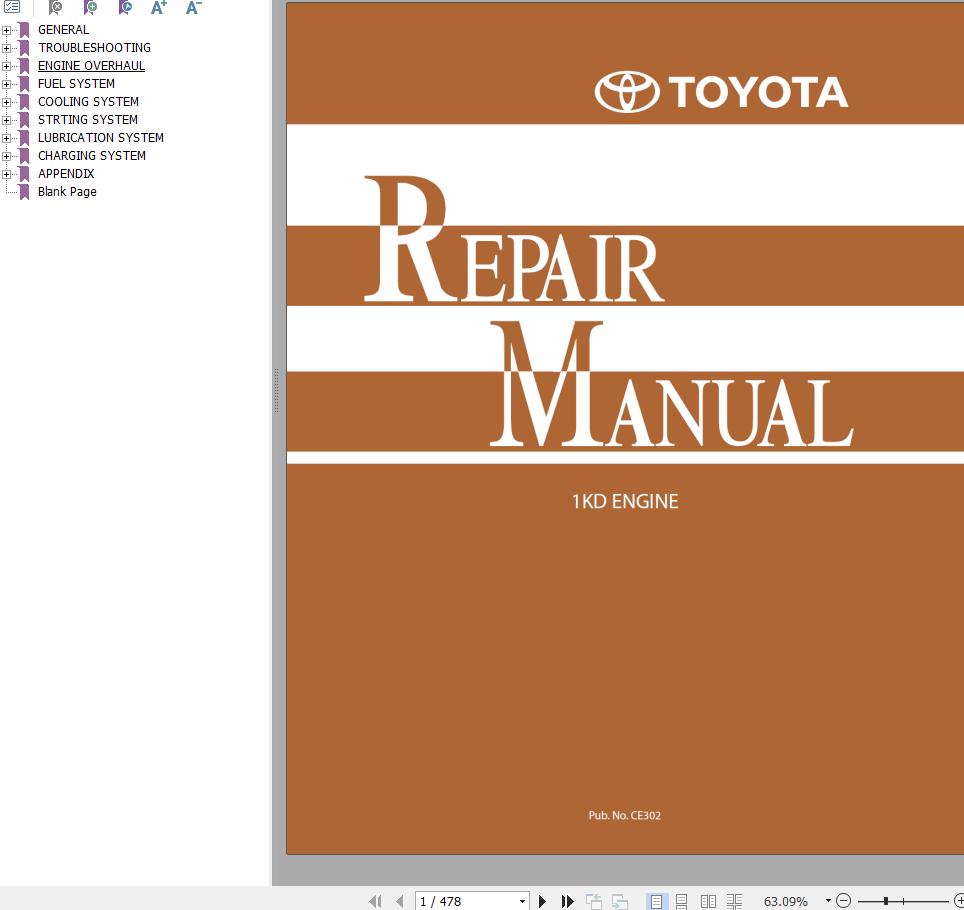Select the ENGINE OVERHAUL bookmark

91,66
